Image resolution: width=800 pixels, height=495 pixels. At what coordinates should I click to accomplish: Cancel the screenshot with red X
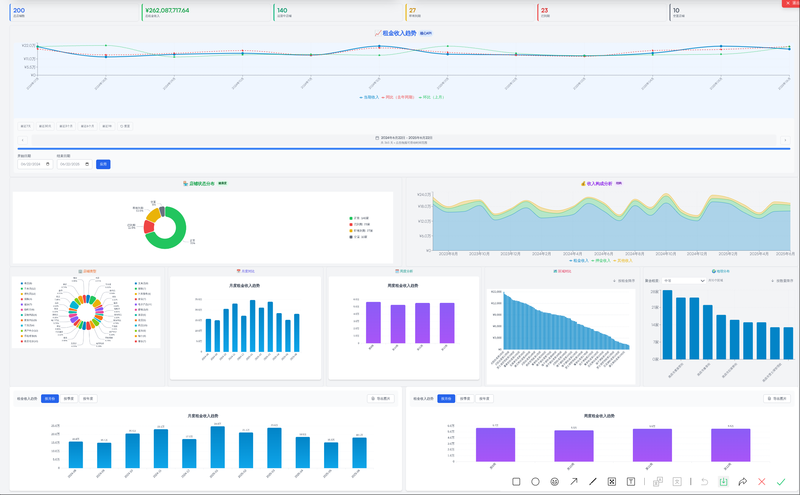(762, 481)
